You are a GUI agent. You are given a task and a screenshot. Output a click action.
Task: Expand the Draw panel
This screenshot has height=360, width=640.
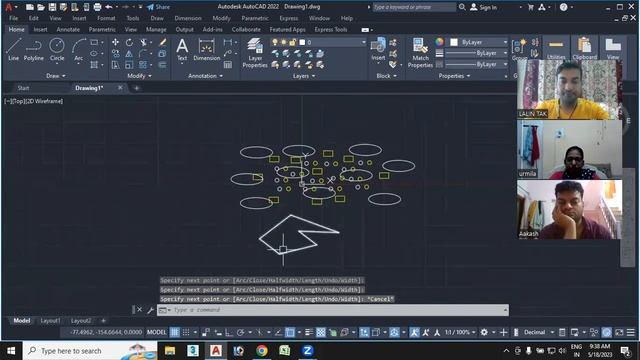point(56,76)
